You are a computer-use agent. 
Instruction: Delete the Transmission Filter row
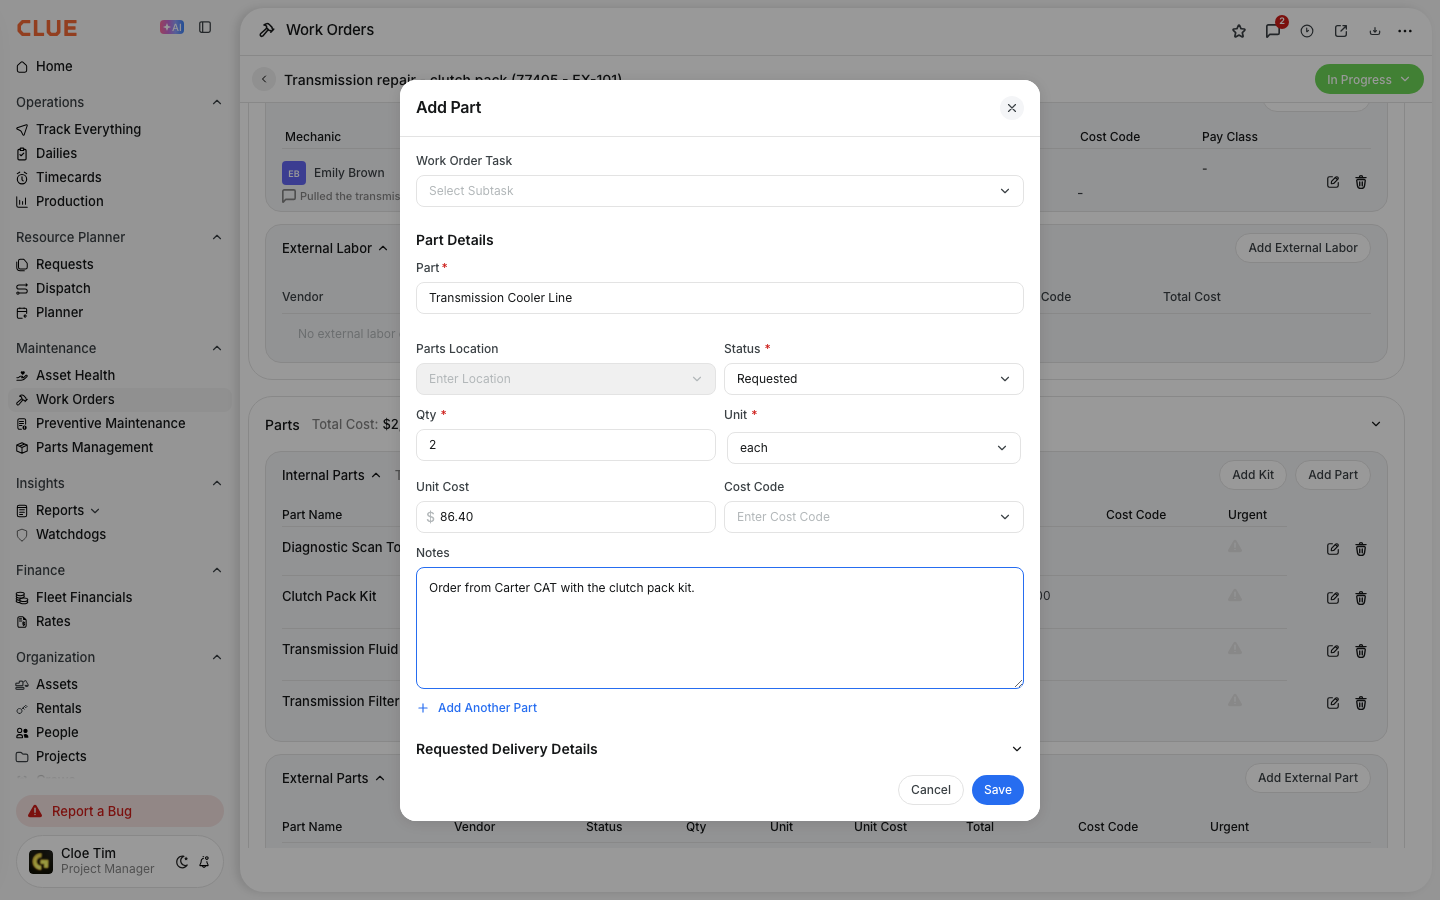click(1361, 703)
